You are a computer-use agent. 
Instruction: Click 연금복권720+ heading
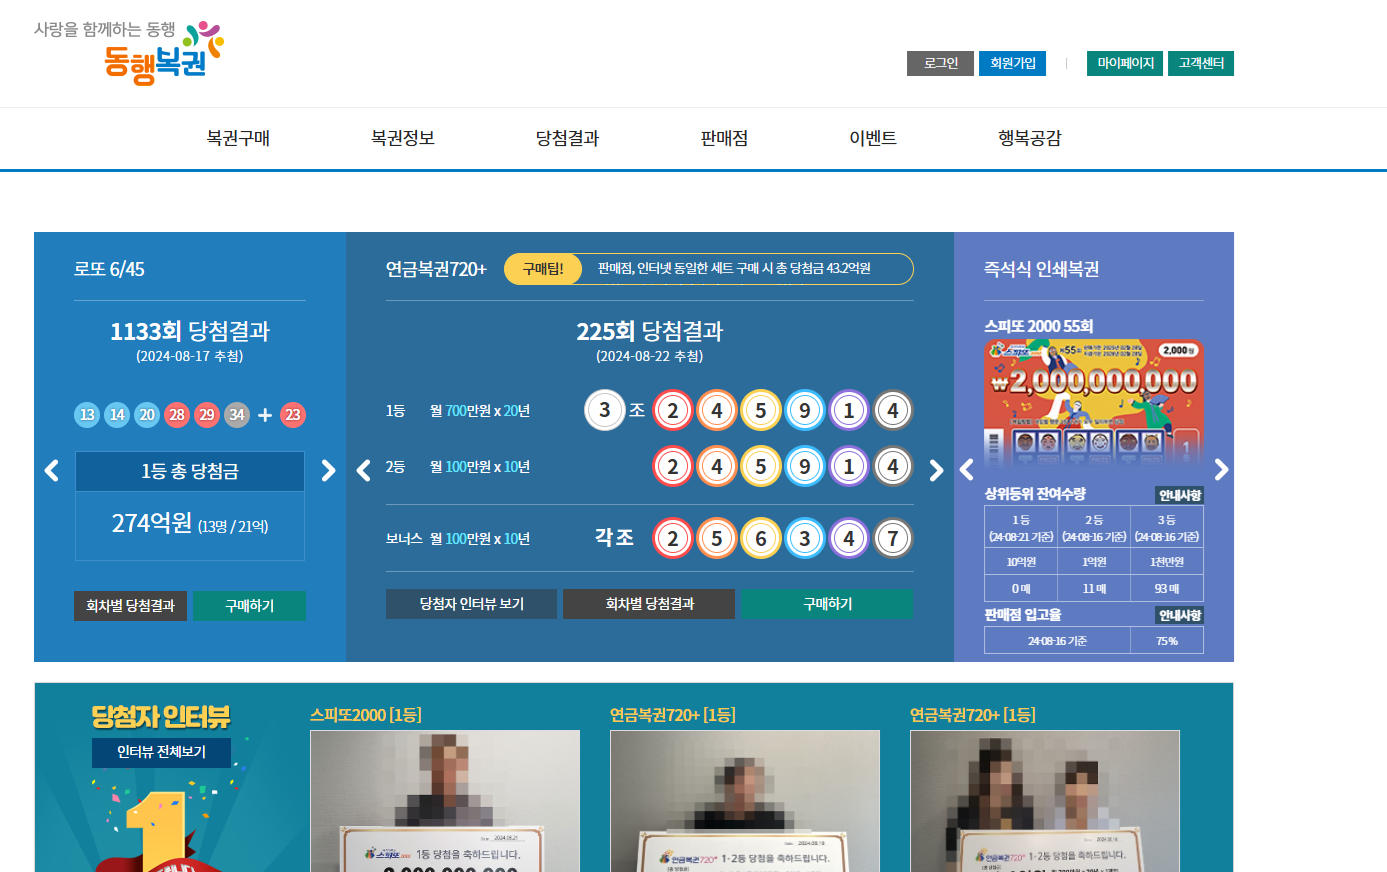pyautogui.click(x=436, y=269)
